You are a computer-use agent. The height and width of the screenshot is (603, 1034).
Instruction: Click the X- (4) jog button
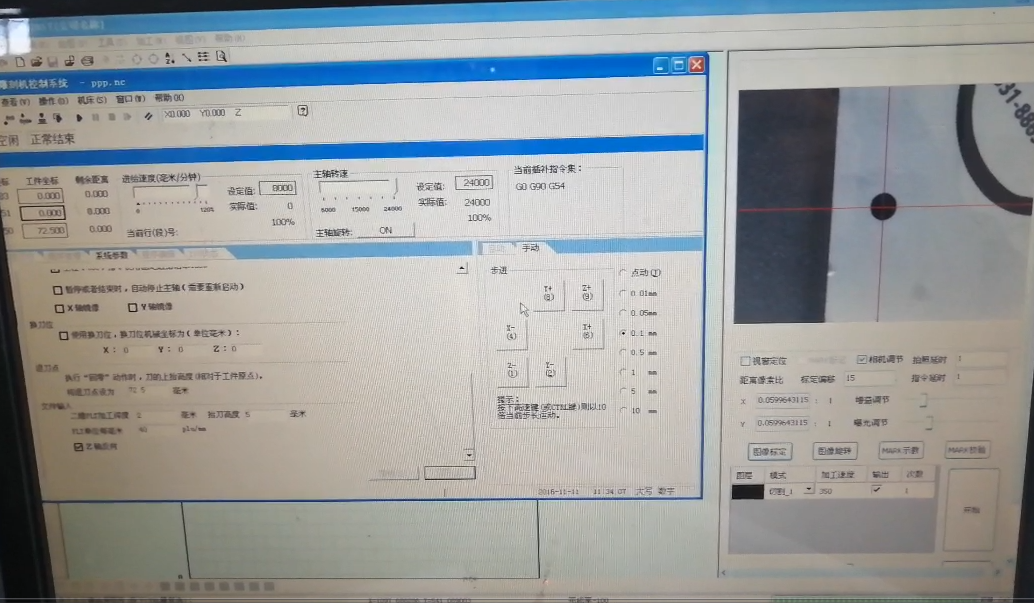511,333
